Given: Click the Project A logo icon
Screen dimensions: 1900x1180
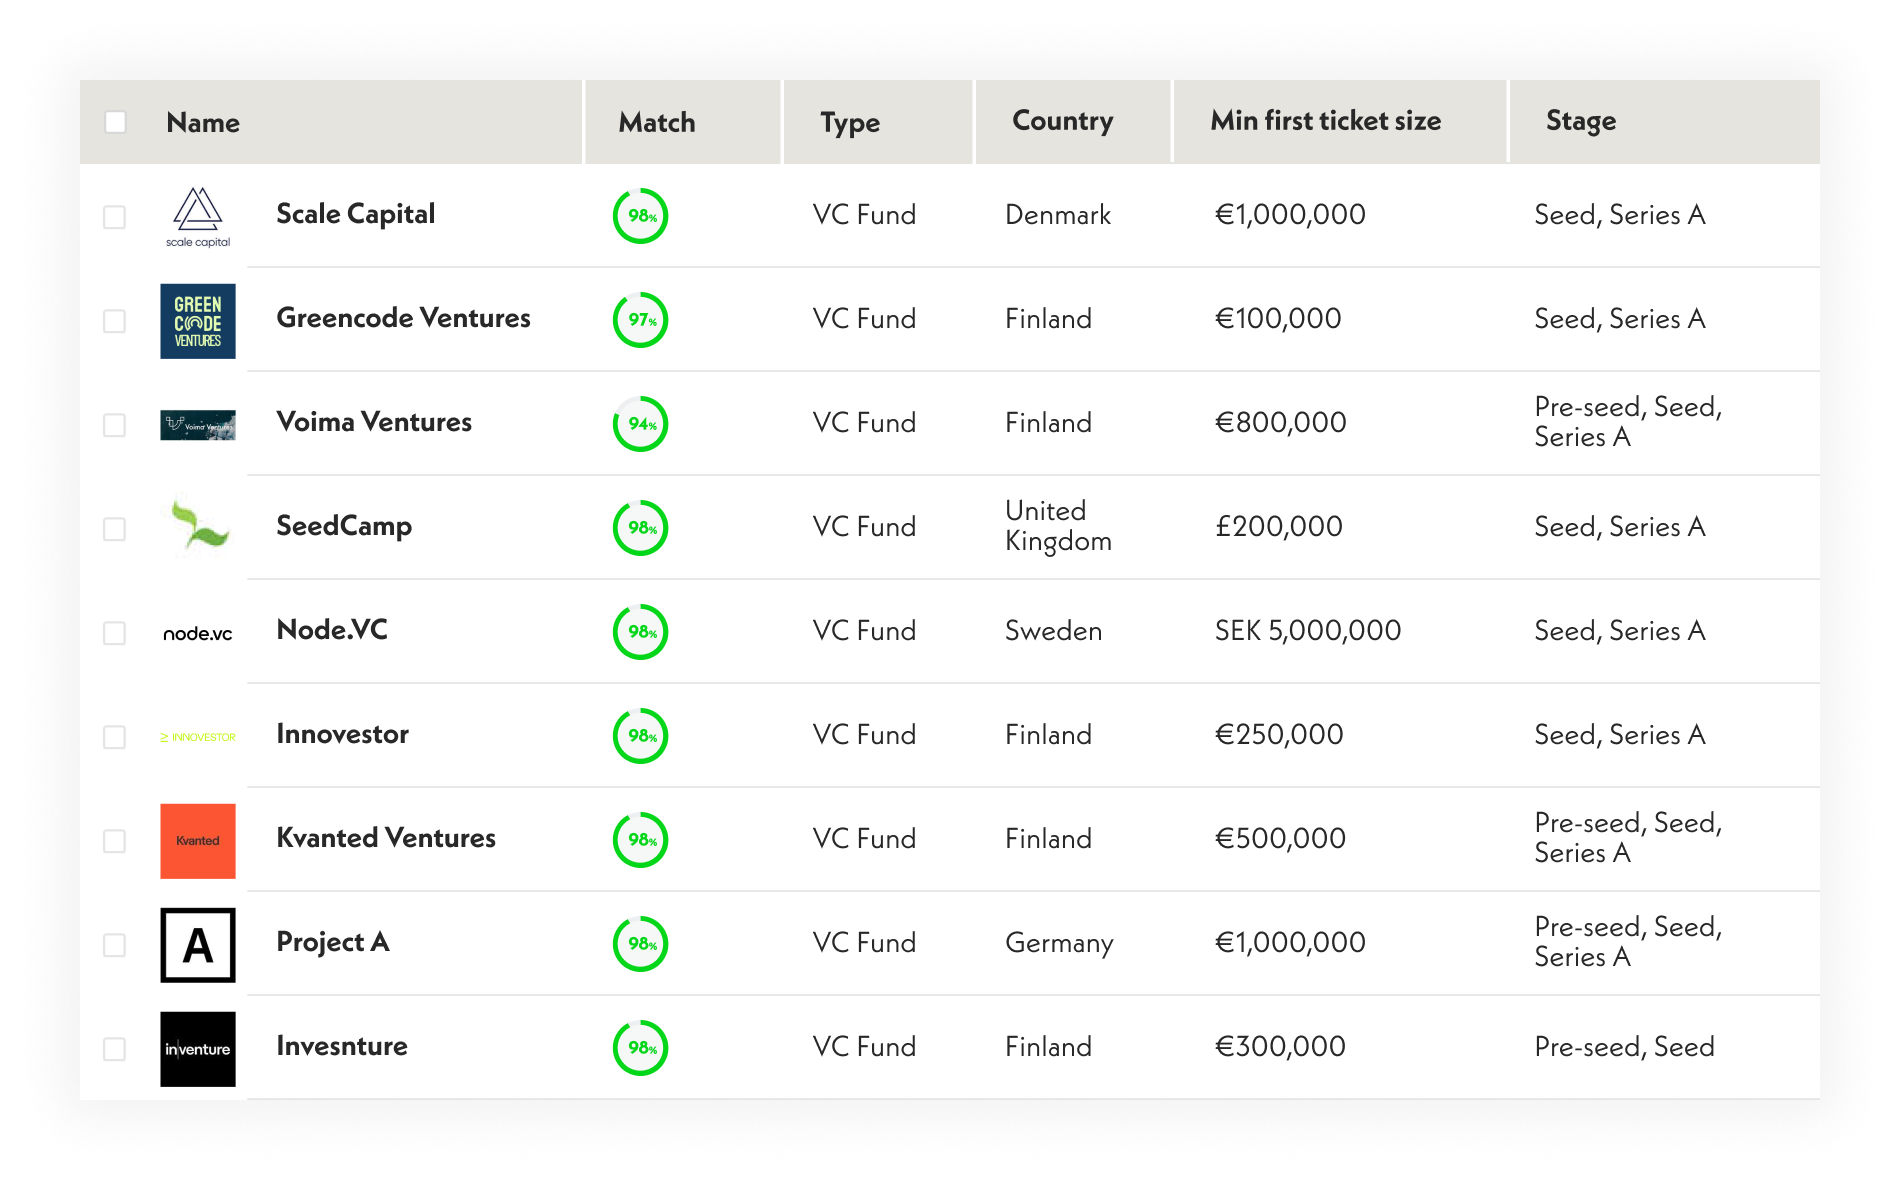Looking at the screenshot, I should coord(198,945).
